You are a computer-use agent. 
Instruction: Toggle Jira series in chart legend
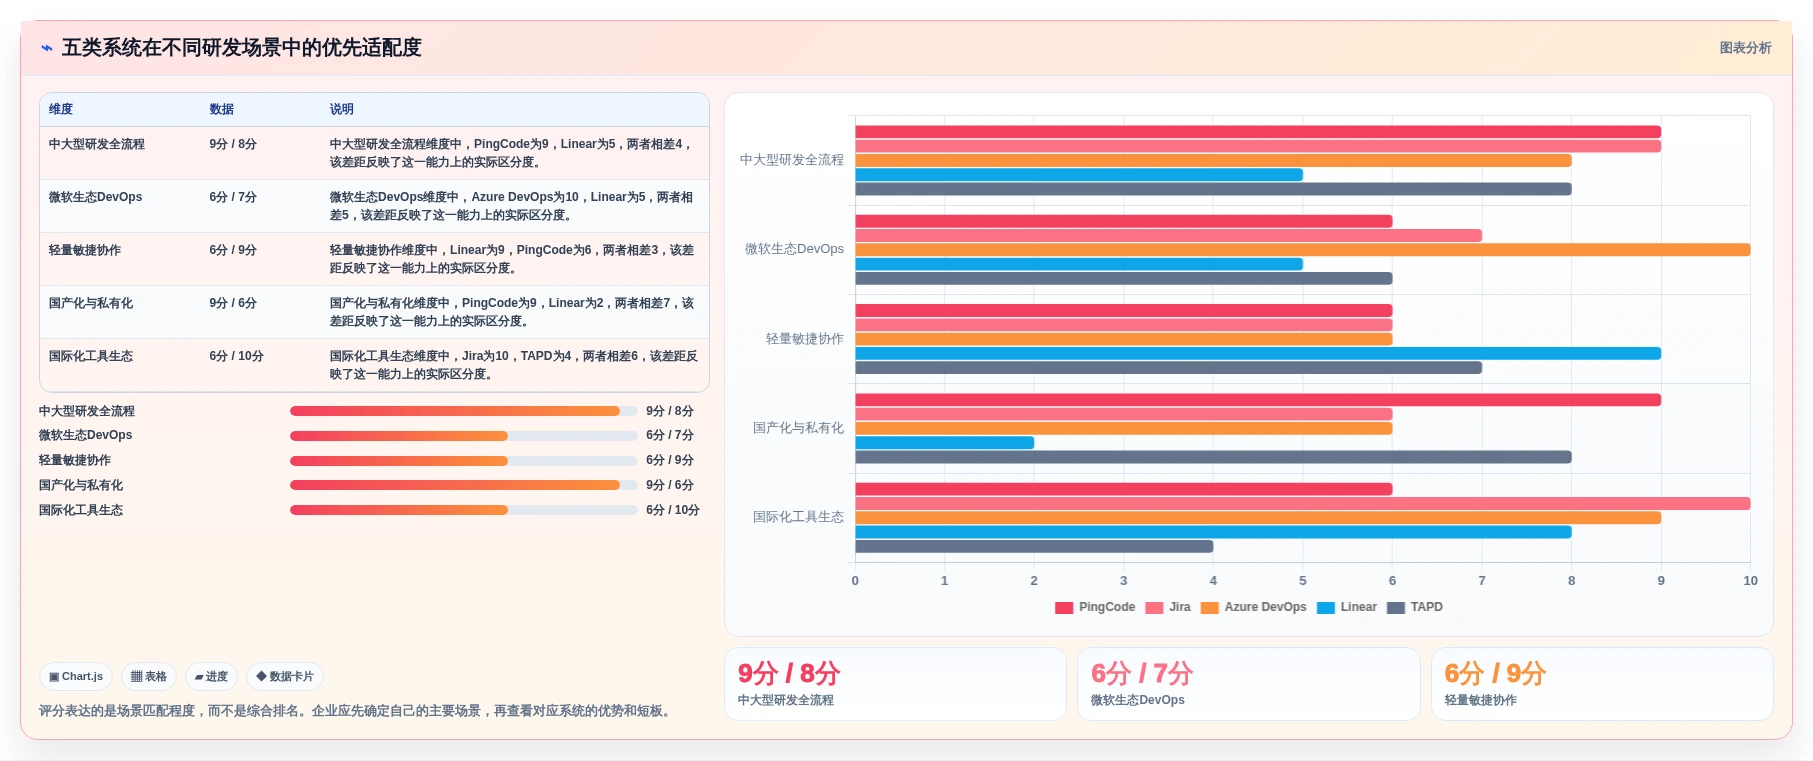1168,607
